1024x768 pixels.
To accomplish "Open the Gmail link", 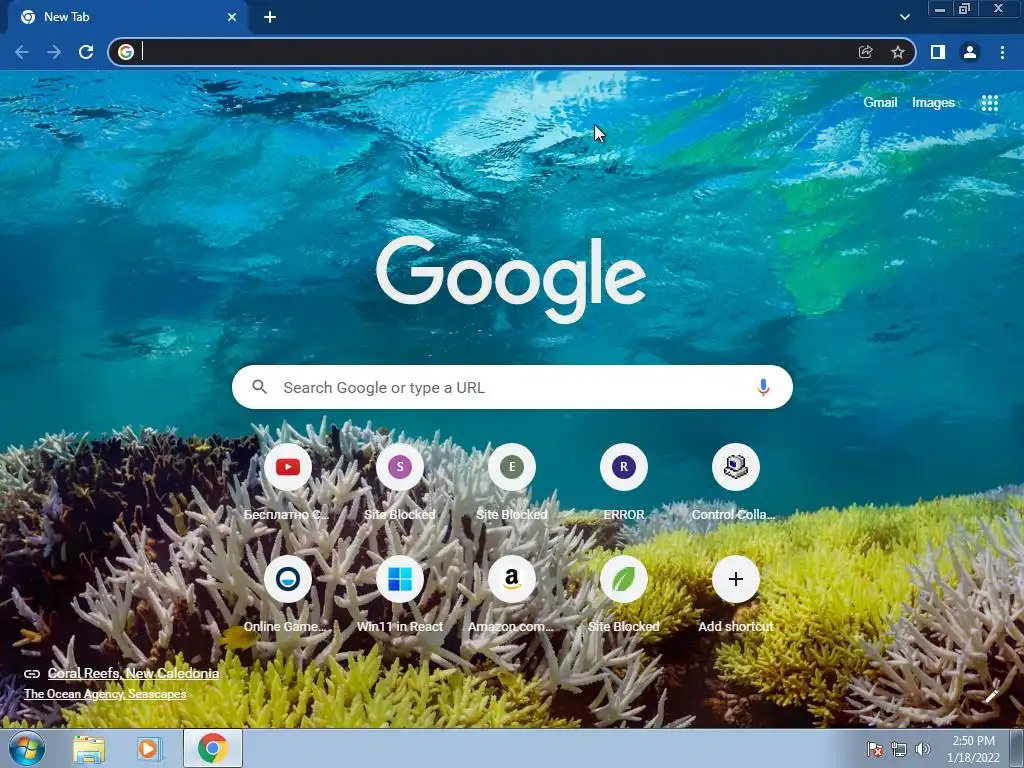I will [x=880, y=103].
